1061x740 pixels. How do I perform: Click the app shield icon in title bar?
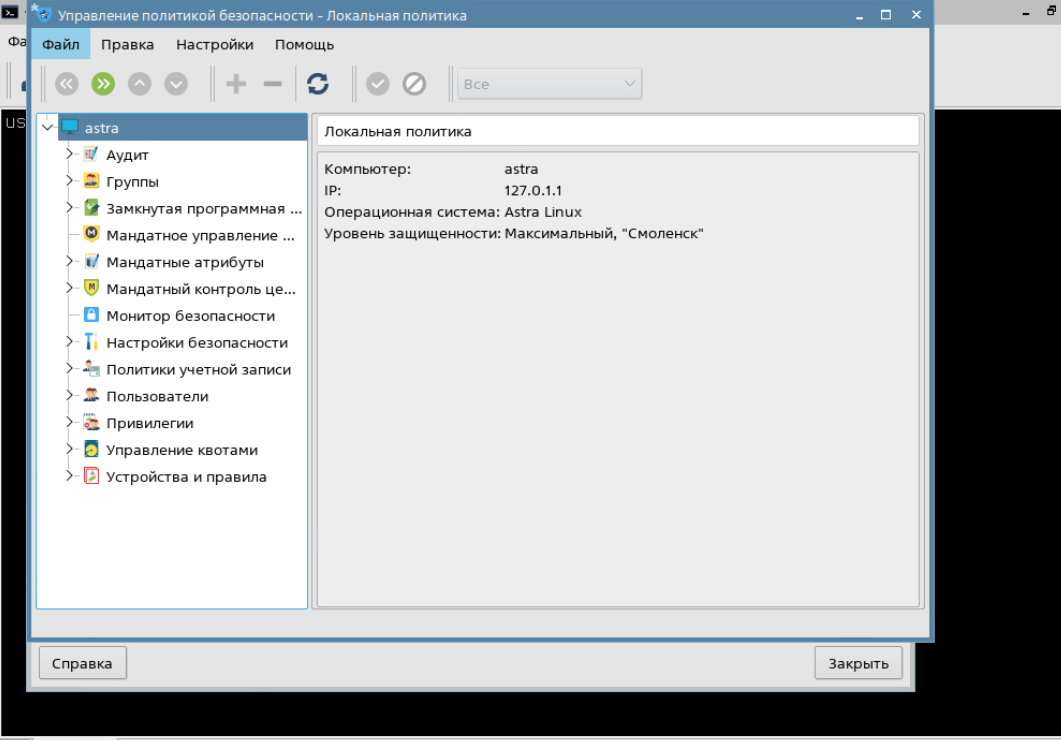click(42, 14)
